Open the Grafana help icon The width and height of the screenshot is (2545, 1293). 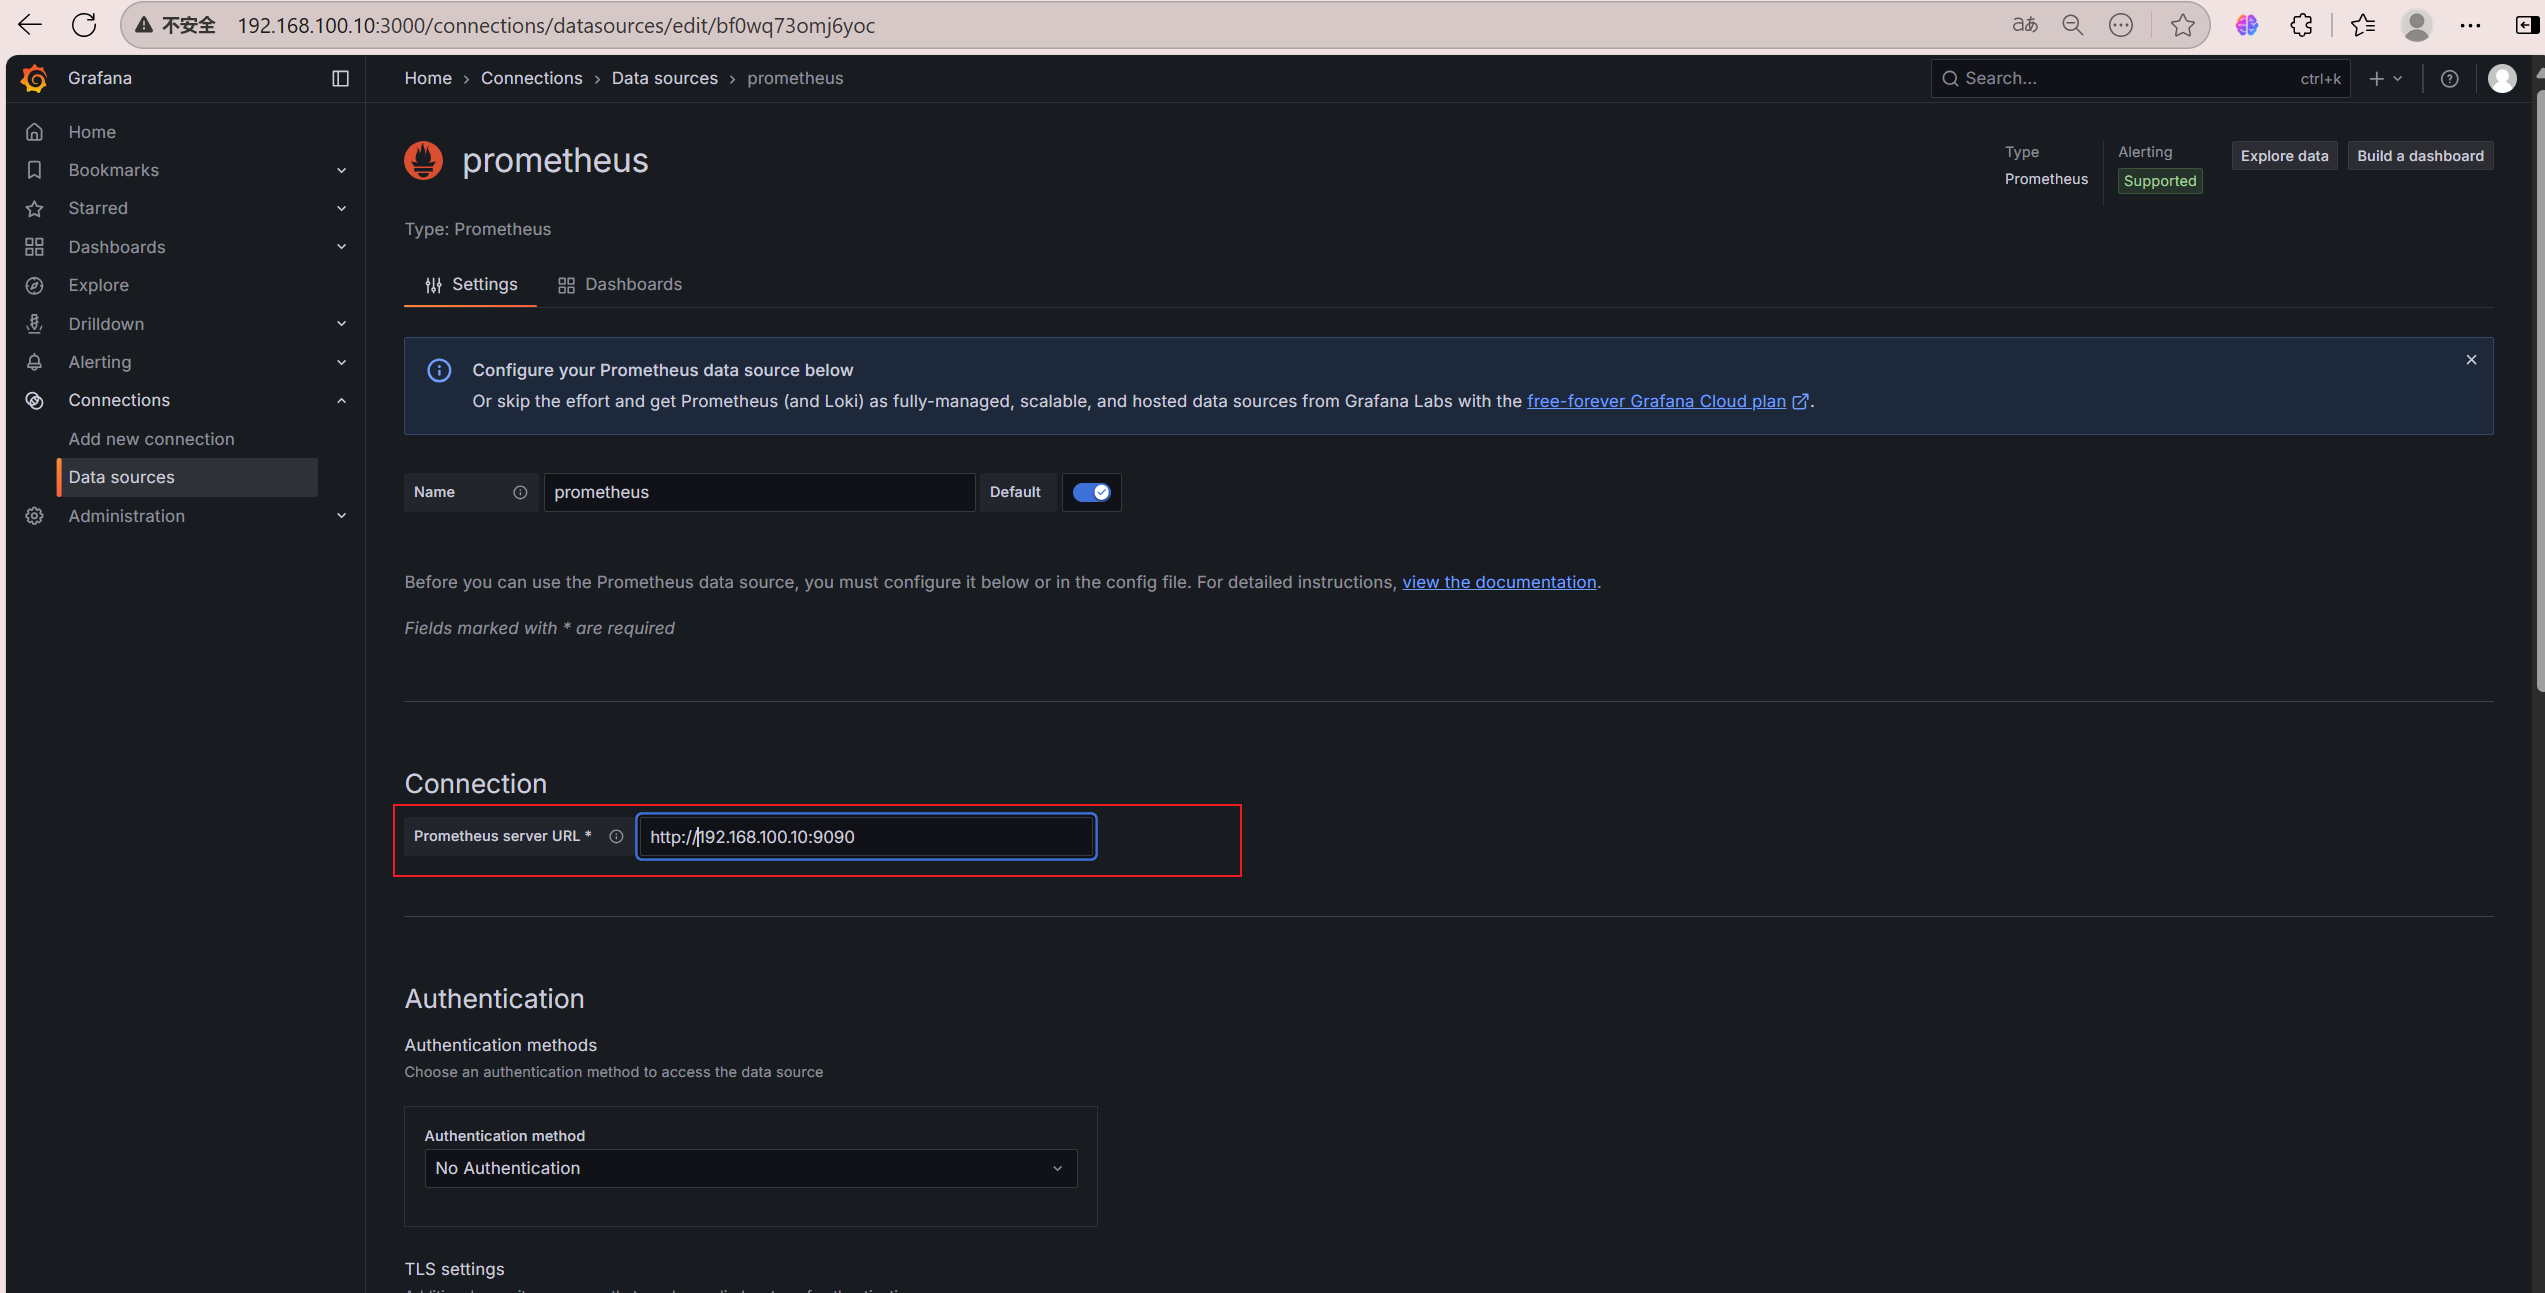[x=2449, y=79]
